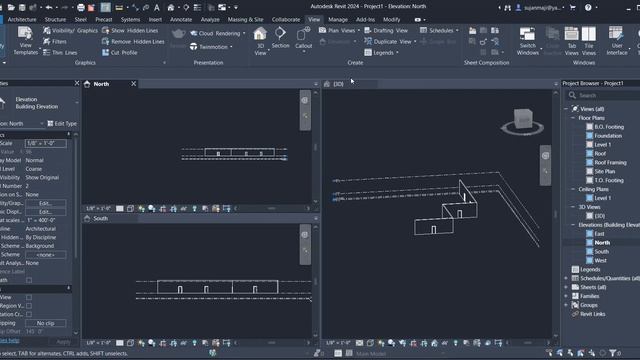Click the help question mark icon
The height and width of the screenshot is (360, 640).
click(588, 7)
